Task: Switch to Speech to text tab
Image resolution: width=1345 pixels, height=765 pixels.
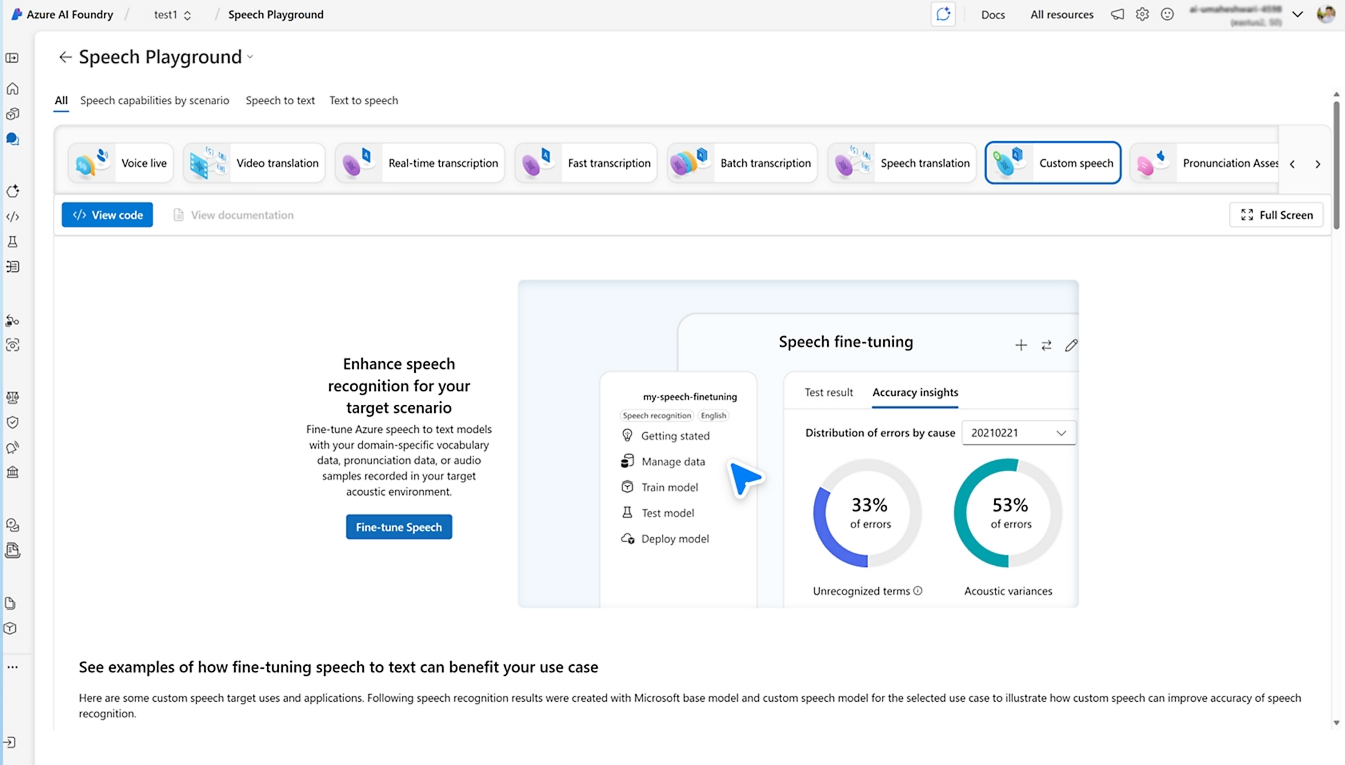Action: pyautogui.click(x=280, y=100)
